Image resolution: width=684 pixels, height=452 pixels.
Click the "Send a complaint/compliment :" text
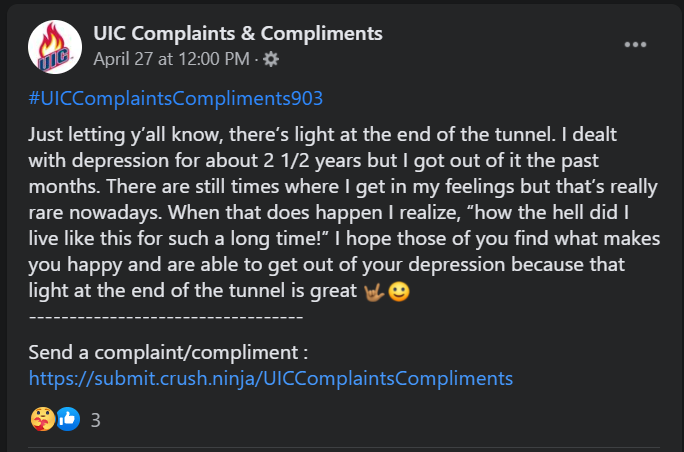click(x=168, y=353)
